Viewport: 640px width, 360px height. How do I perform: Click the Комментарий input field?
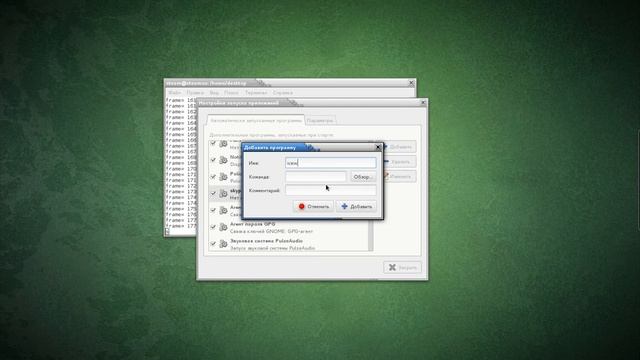point(331,190)
